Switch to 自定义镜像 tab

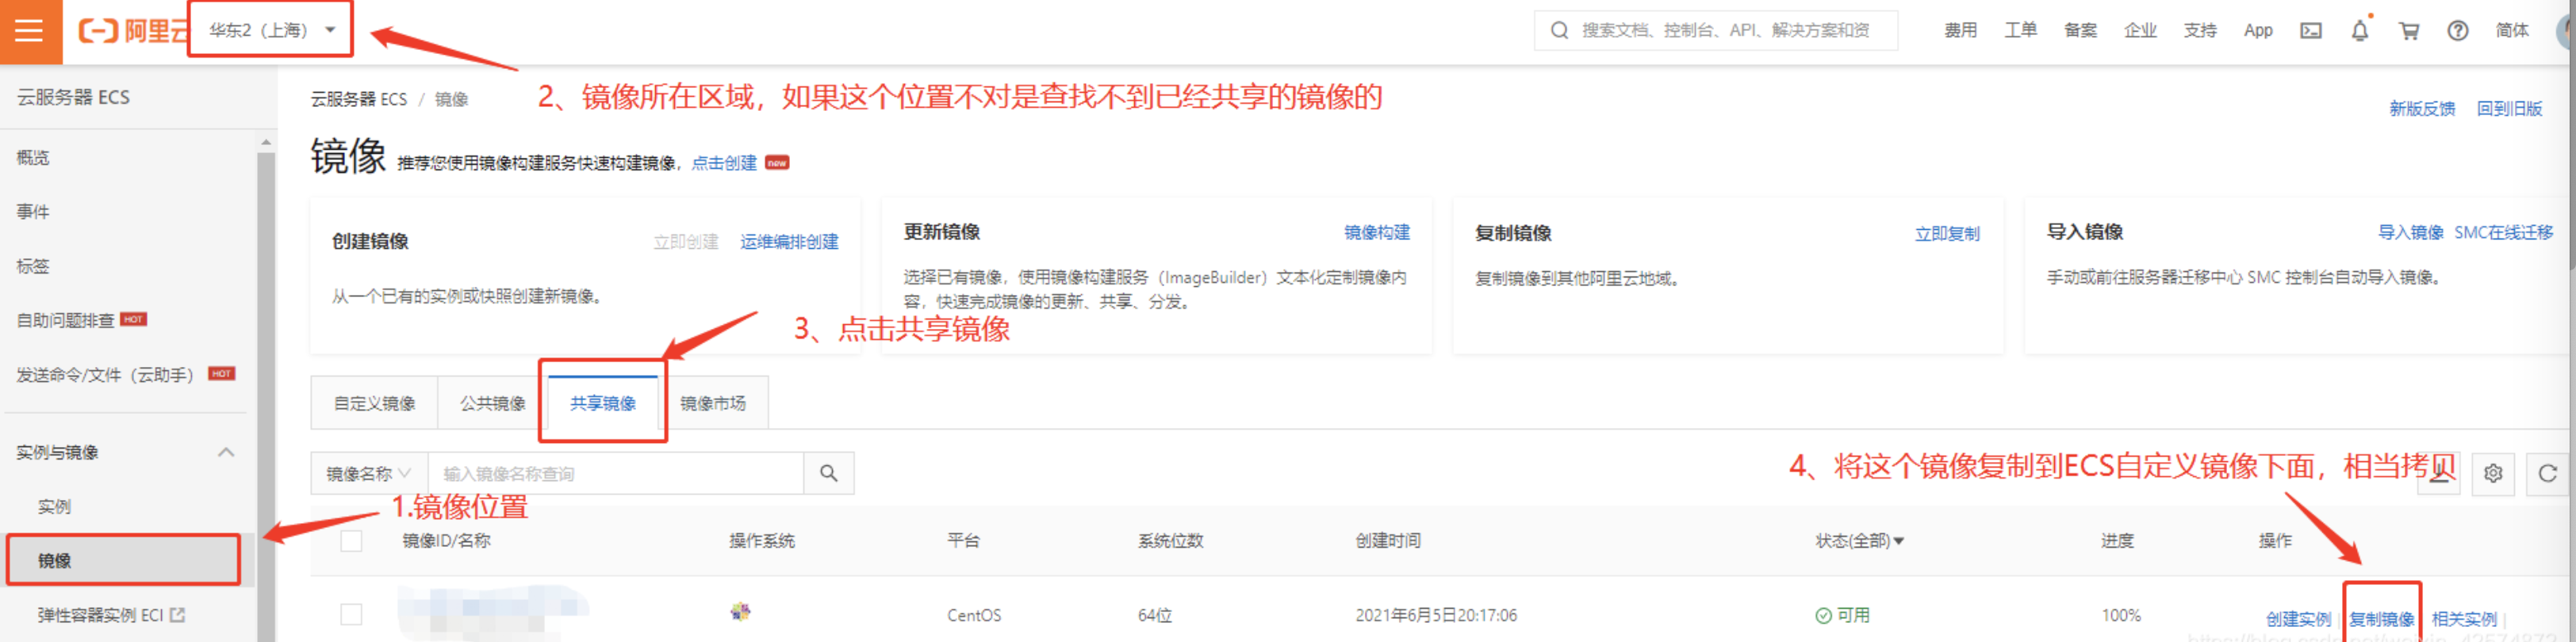coord(374,403)
